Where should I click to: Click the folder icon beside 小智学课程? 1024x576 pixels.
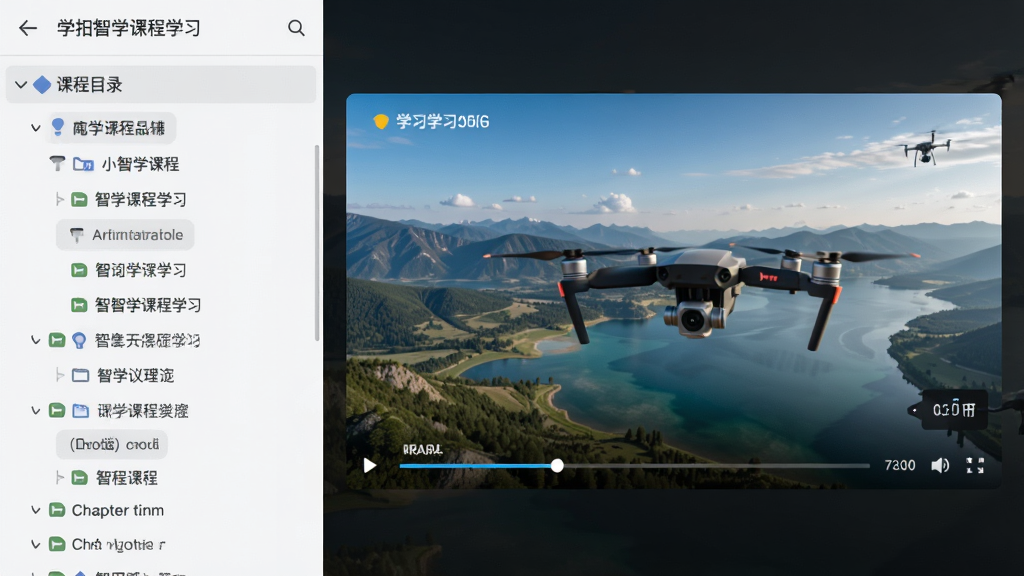(x=83, y=164)
